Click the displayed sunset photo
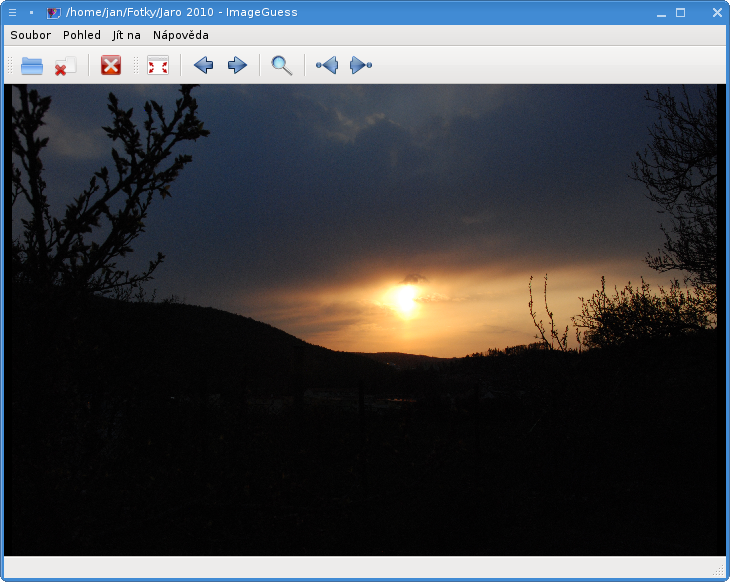 365,320
